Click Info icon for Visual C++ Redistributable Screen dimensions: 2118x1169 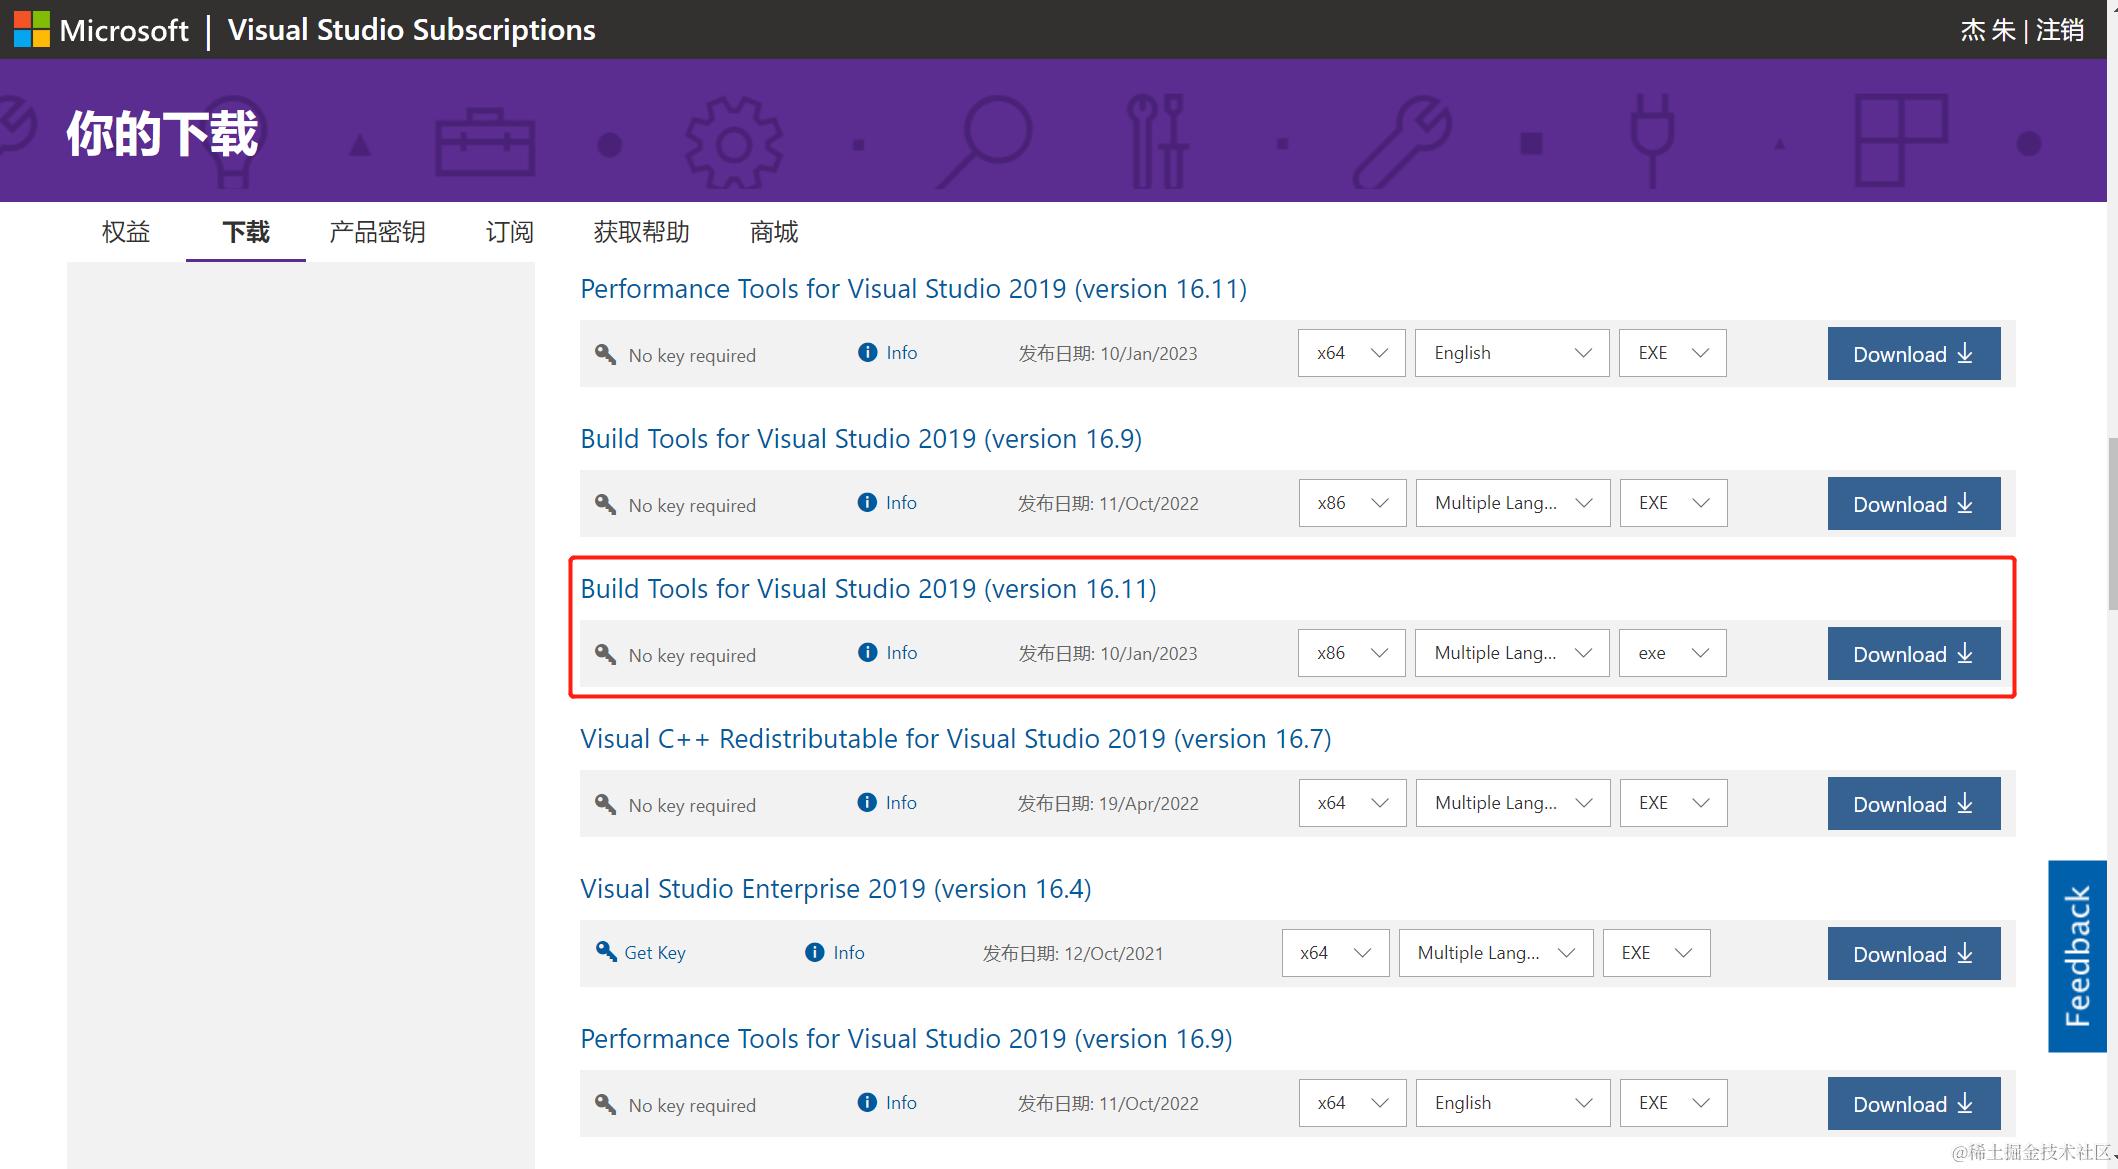pyautogui.click(x=867, y=802)
